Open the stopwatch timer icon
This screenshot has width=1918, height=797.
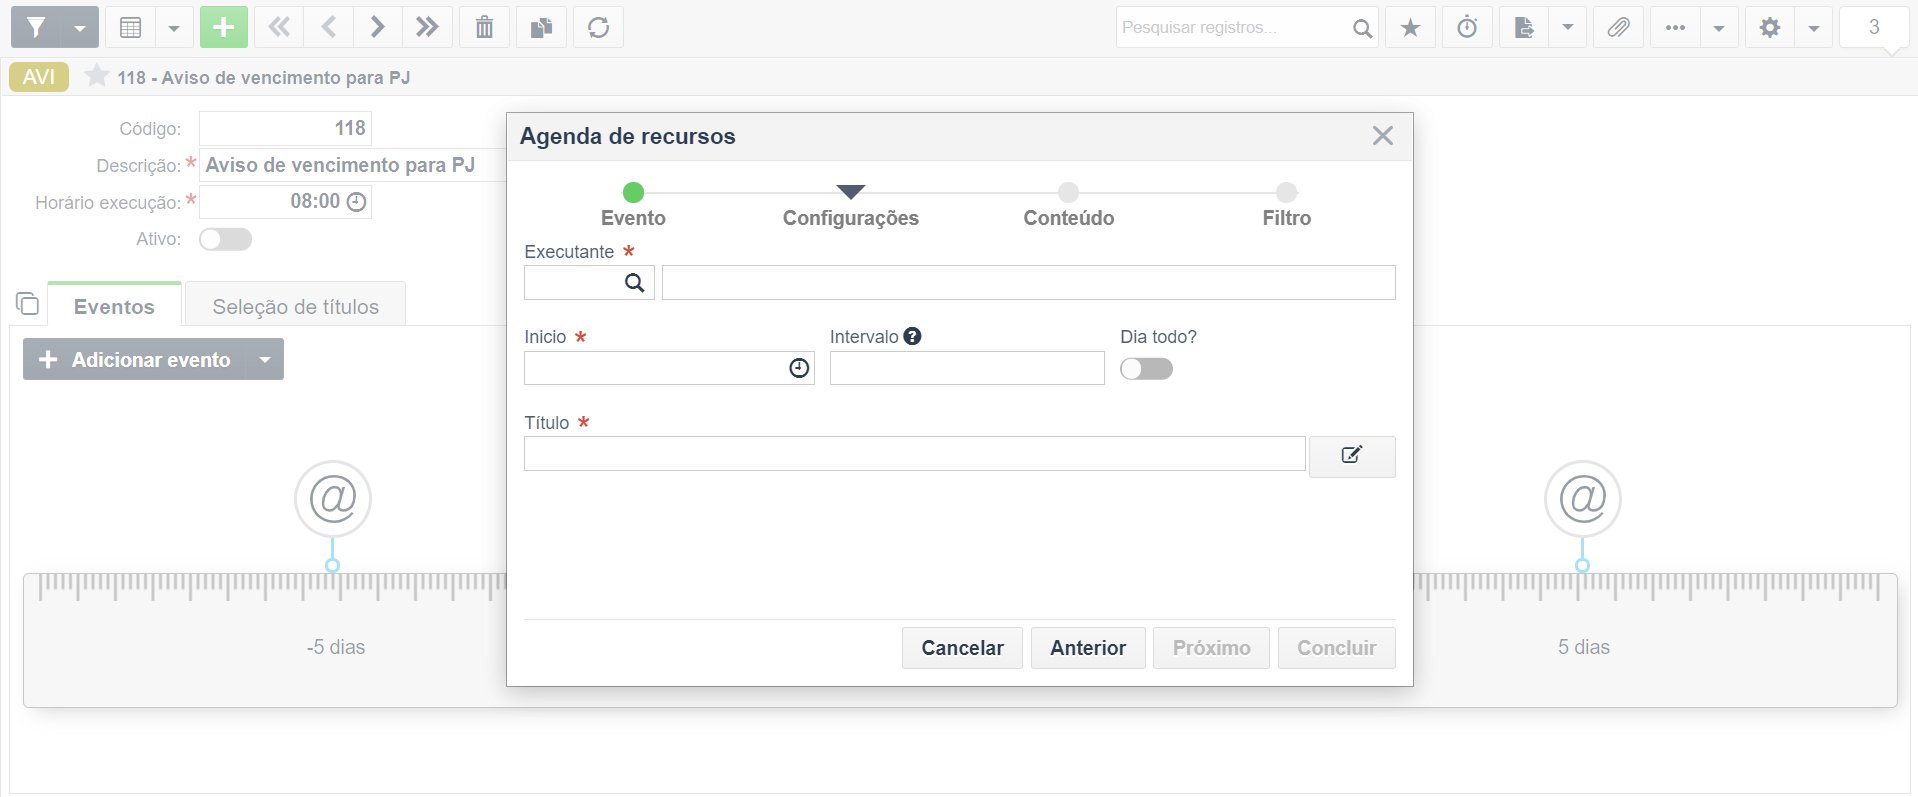click(1467, 27)
